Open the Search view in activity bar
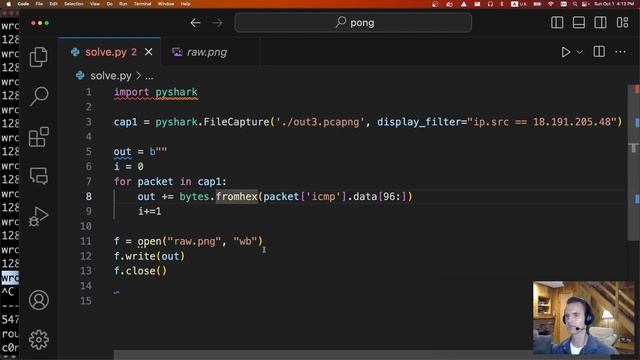This screenshot has width=640, height=360. 39,96
